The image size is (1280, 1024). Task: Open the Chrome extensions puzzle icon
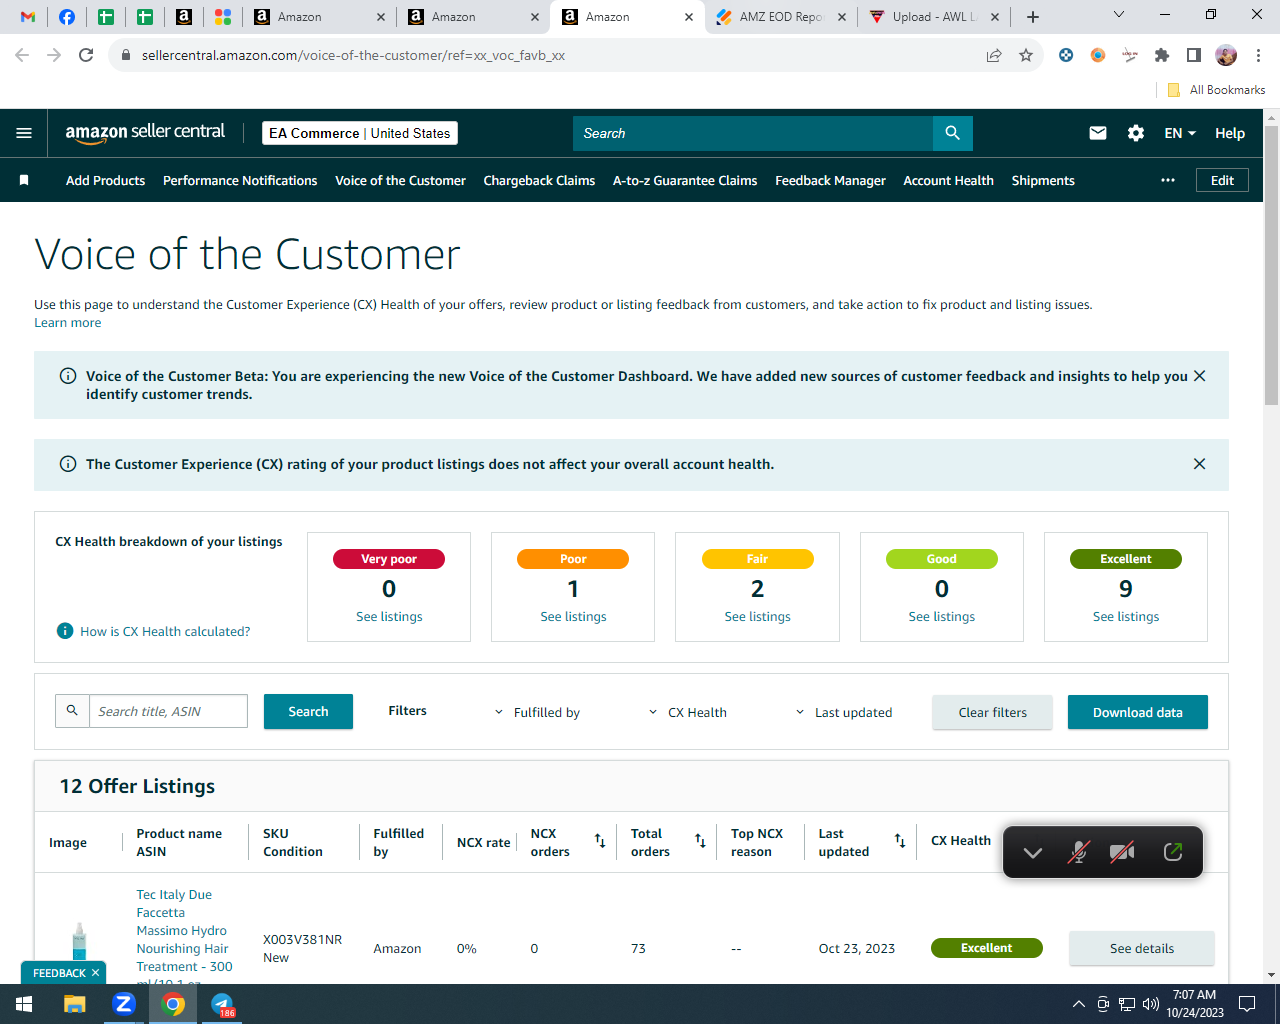tap(1162, 55)
